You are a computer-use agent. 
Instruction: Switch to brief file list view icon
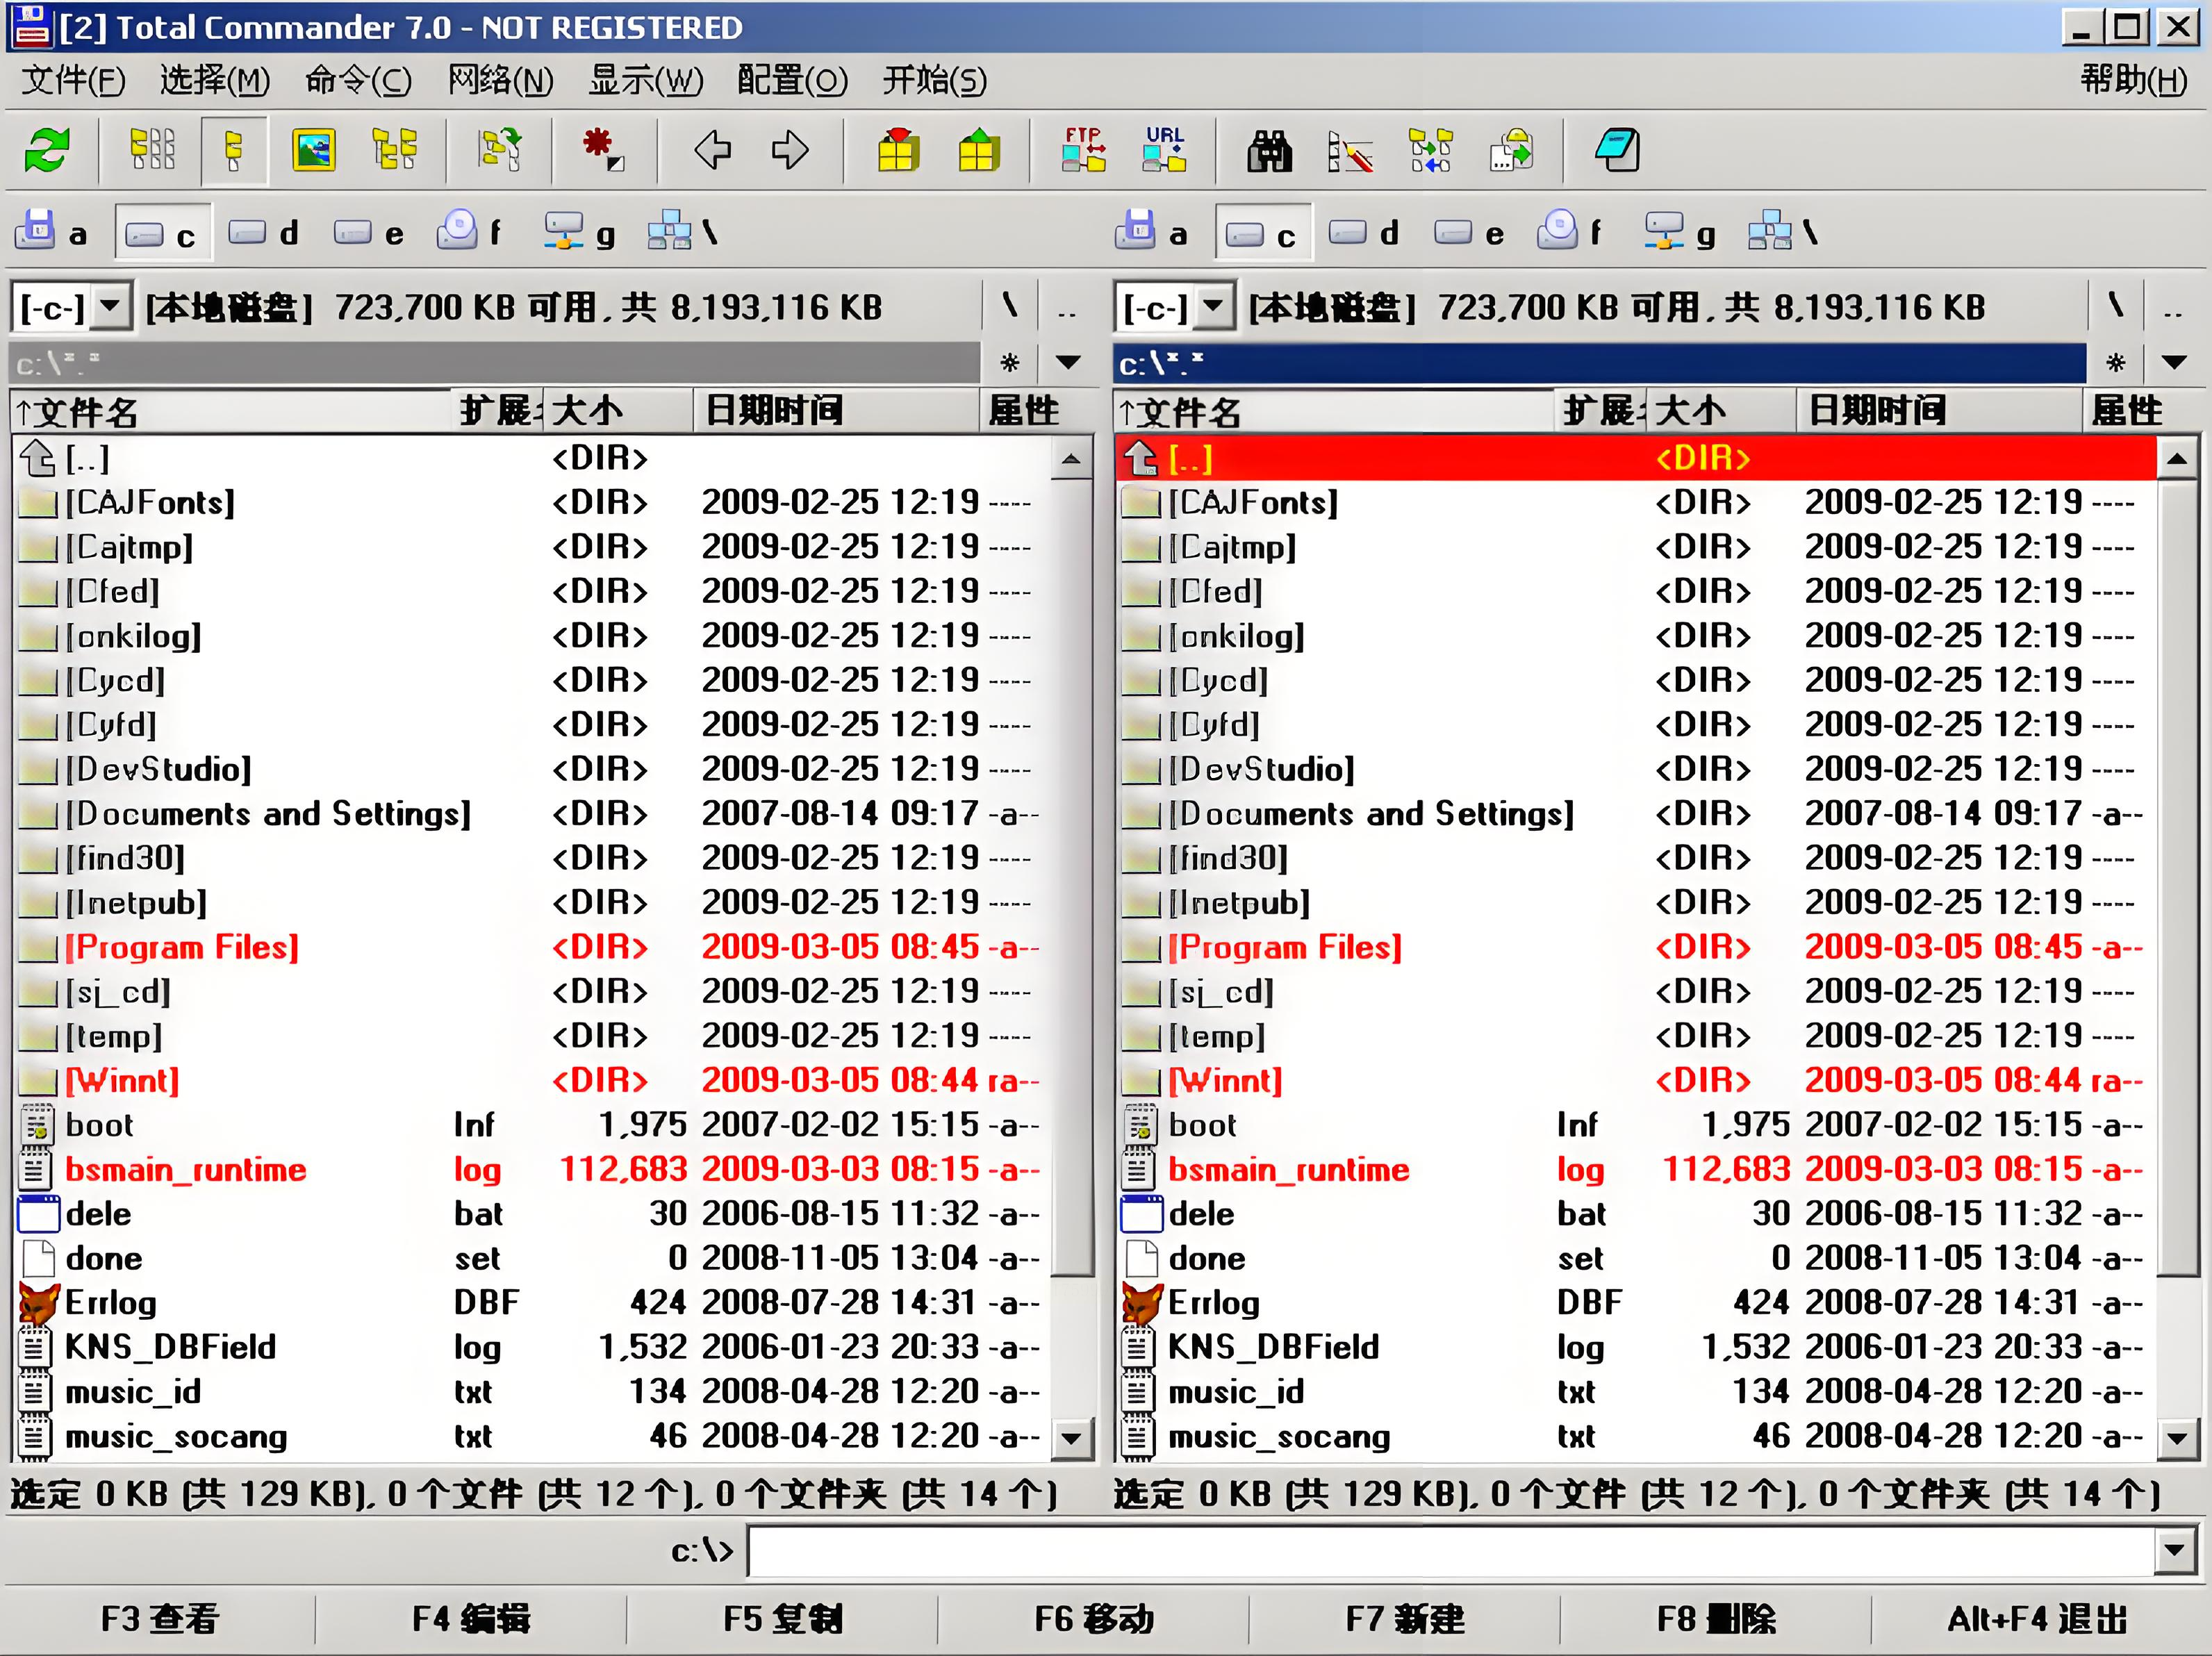click(152, 151)
